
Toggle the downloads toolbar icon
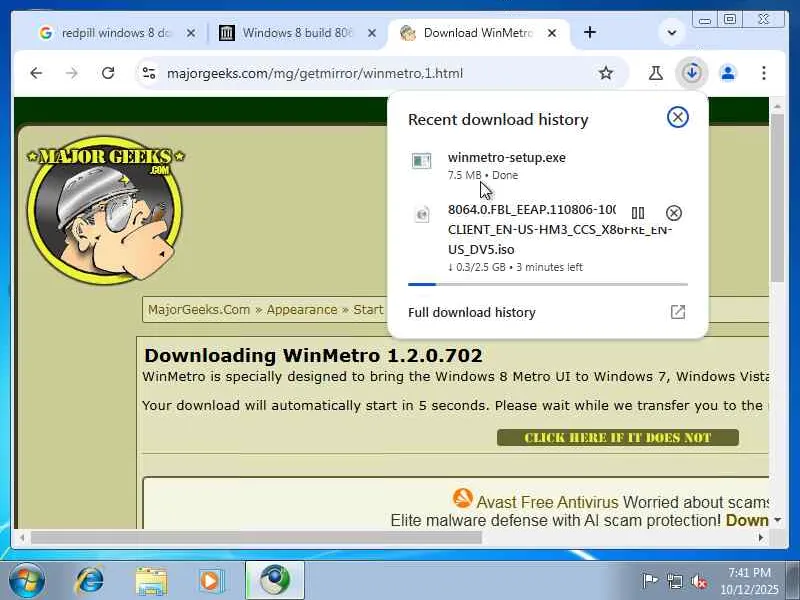pyautogui.click(x=692, y=73)
